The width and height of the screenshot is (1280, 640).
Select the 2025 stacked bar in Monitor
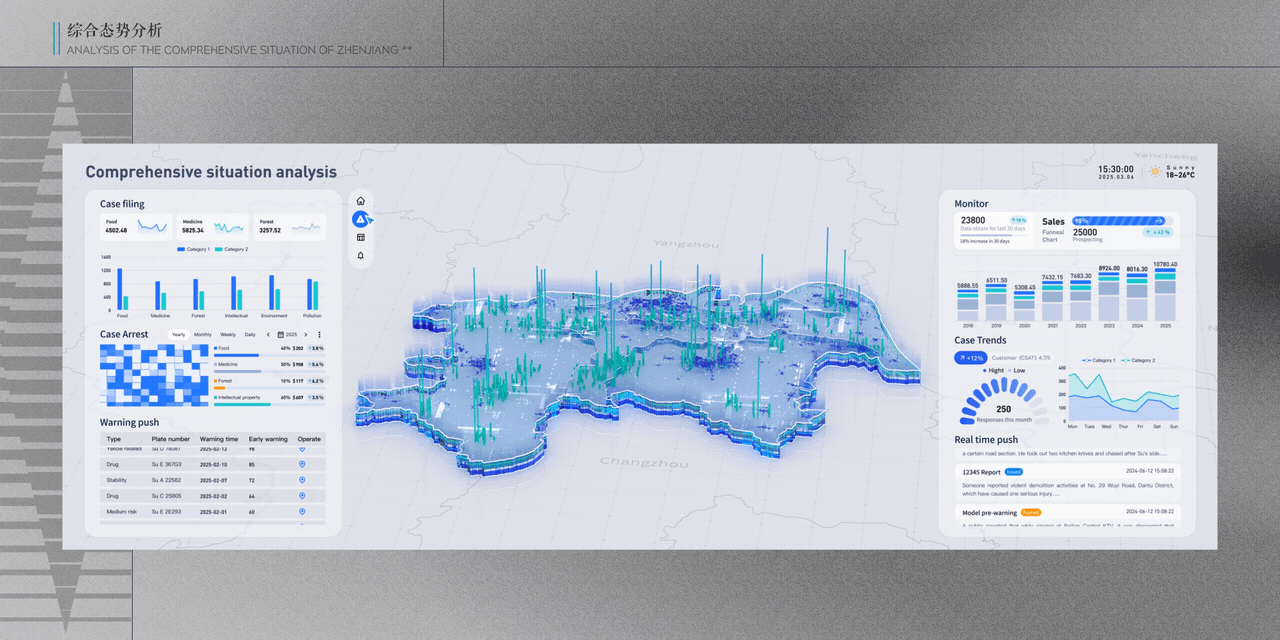pos(1165,295)
